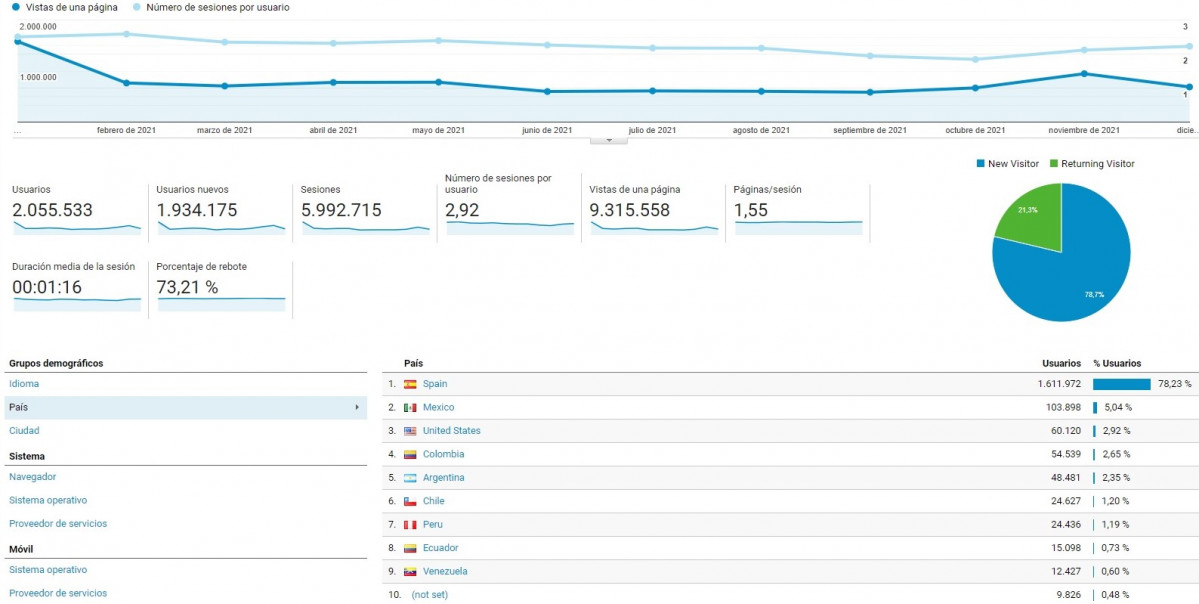Select the Vistas de una página metric card
Image resolution: width=1199 pixels, height=604 pixels.
(x=655, y=213)
